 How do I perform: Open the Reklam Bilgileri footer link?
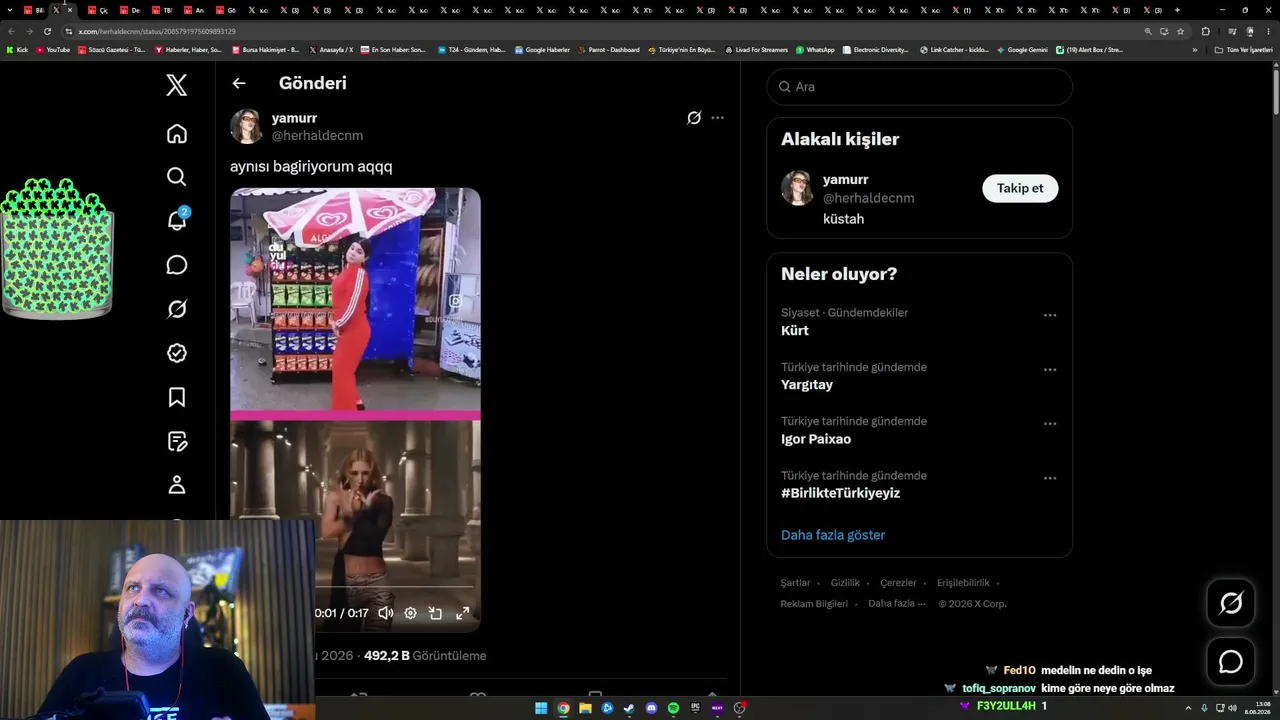point(814,604)
